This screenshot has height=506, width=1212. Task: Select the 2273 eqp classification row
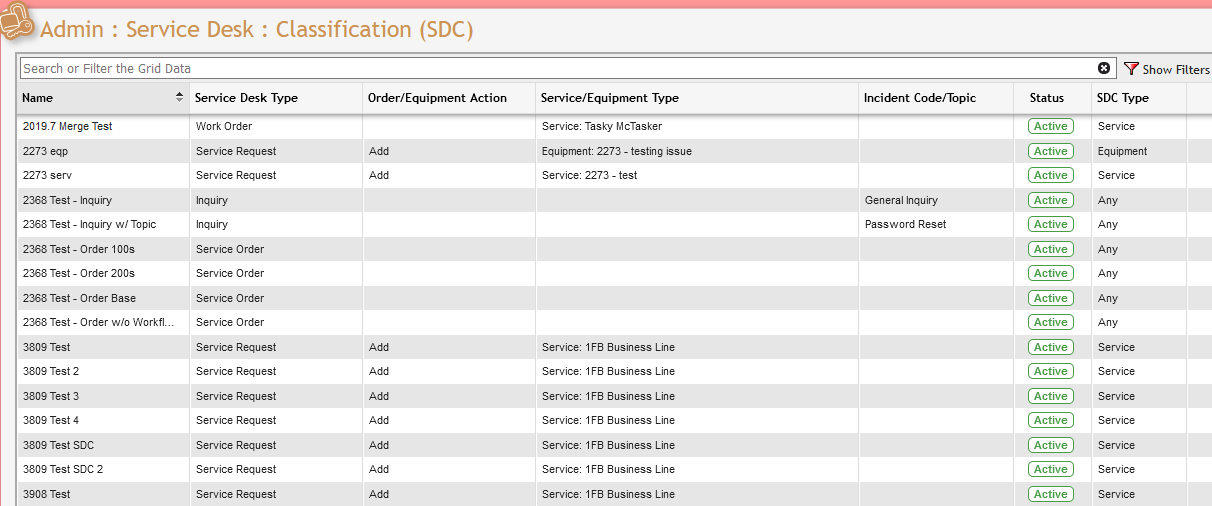tap(45, 151)
